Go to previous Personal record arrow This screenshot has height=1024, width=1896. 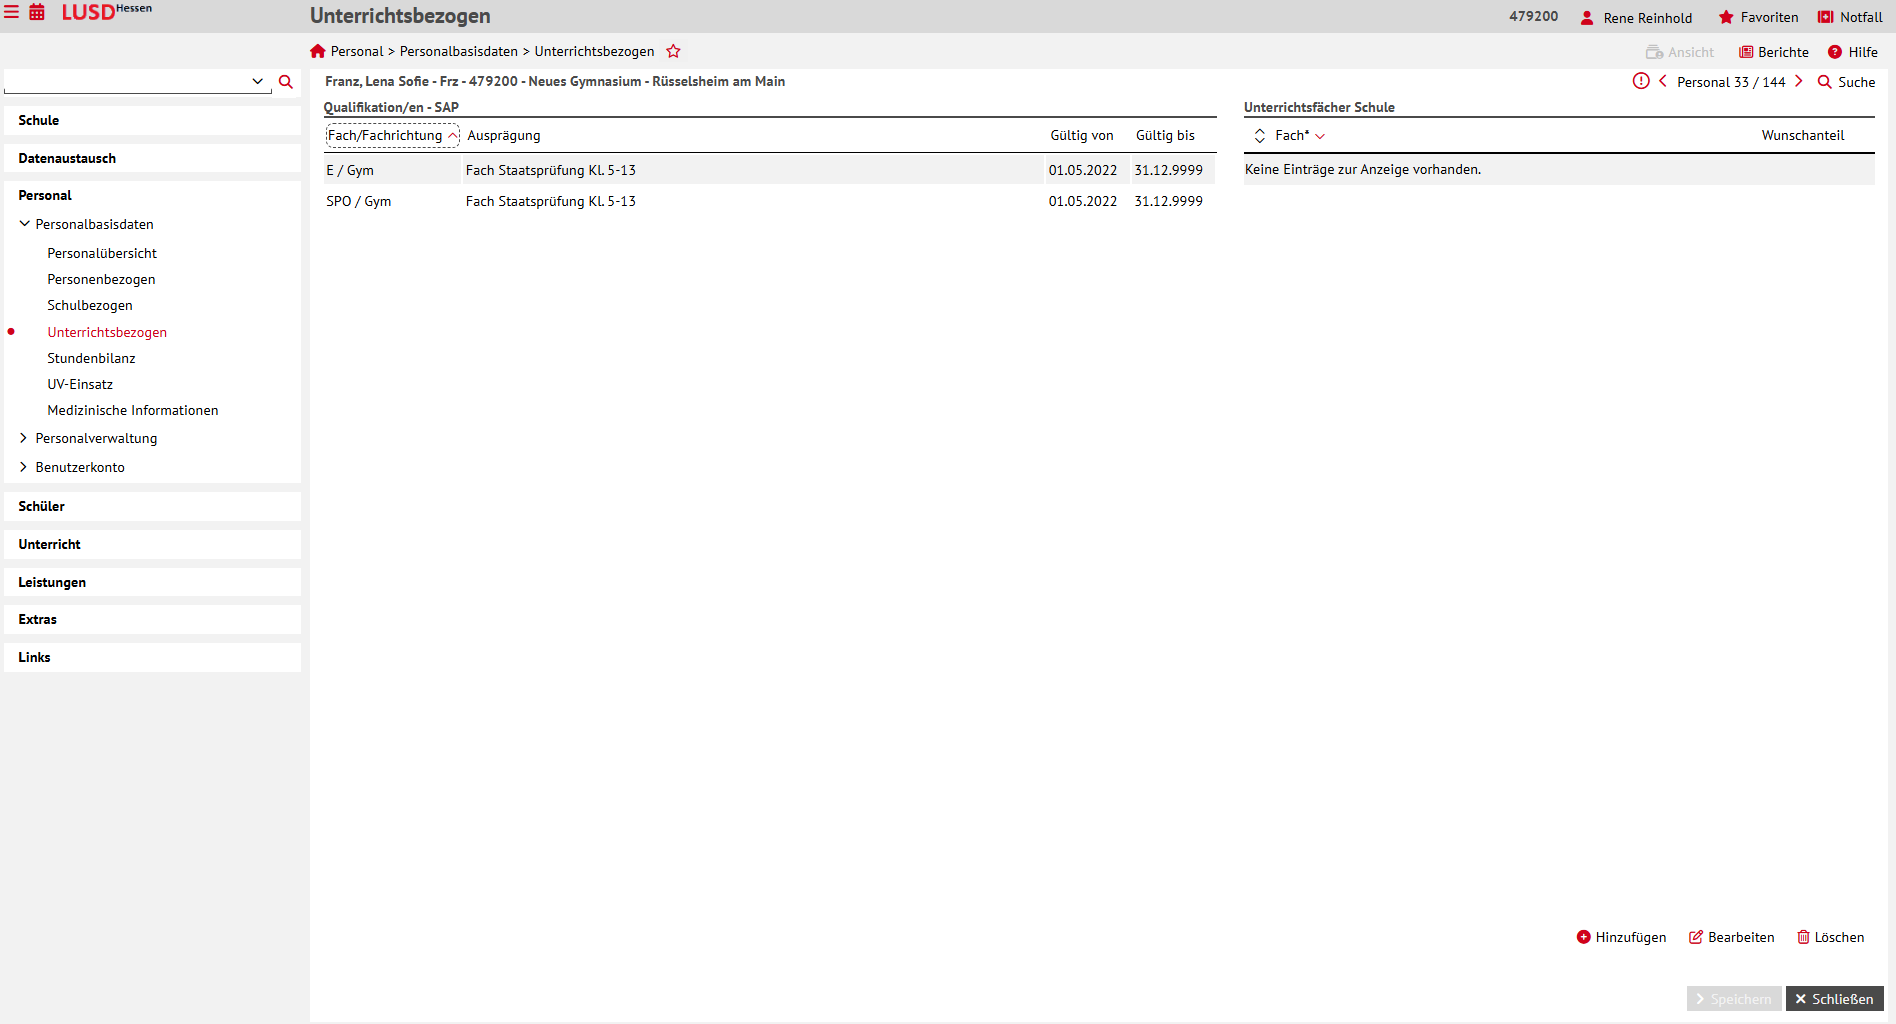(x=1663, y=81)
